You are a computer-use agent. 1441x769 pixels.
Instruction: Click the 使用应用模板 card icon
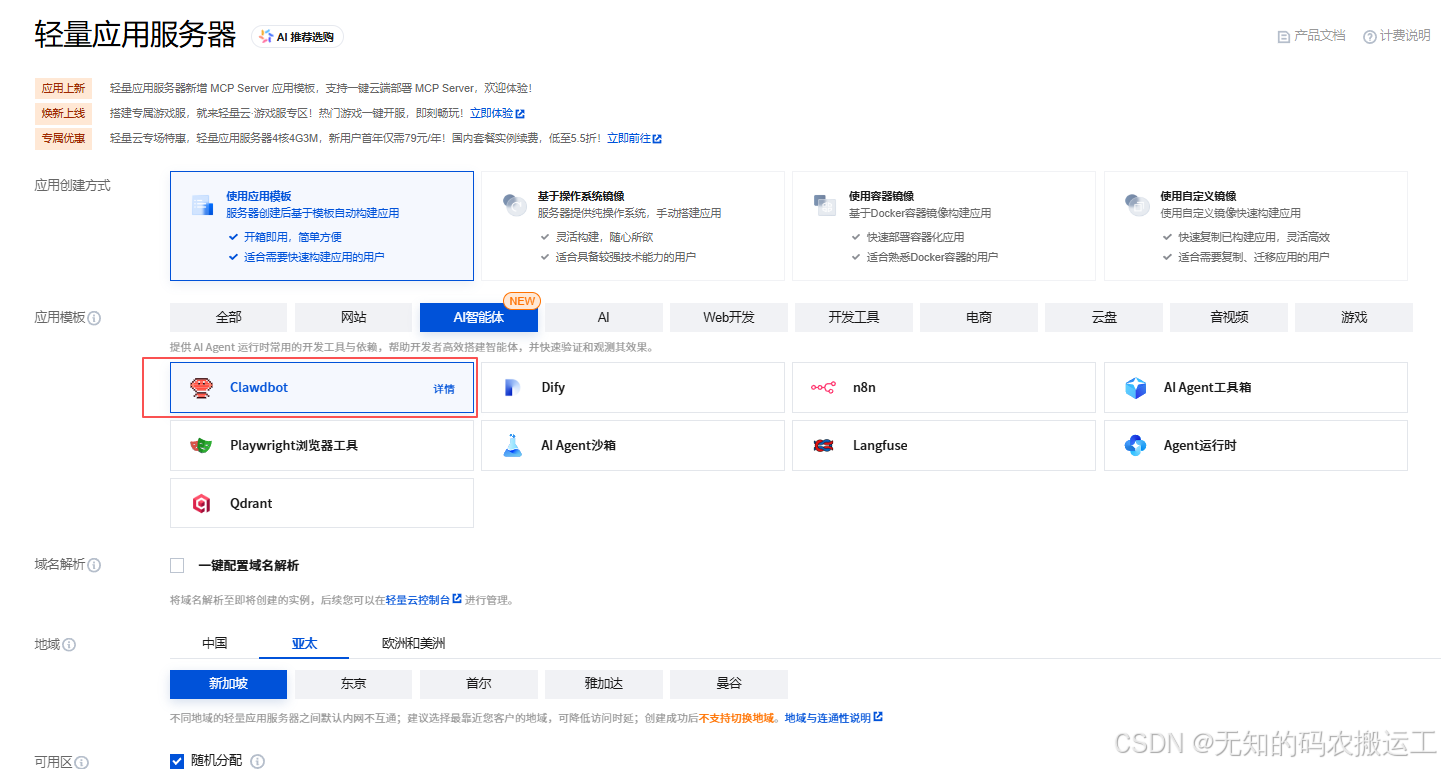tap(203, 206)
